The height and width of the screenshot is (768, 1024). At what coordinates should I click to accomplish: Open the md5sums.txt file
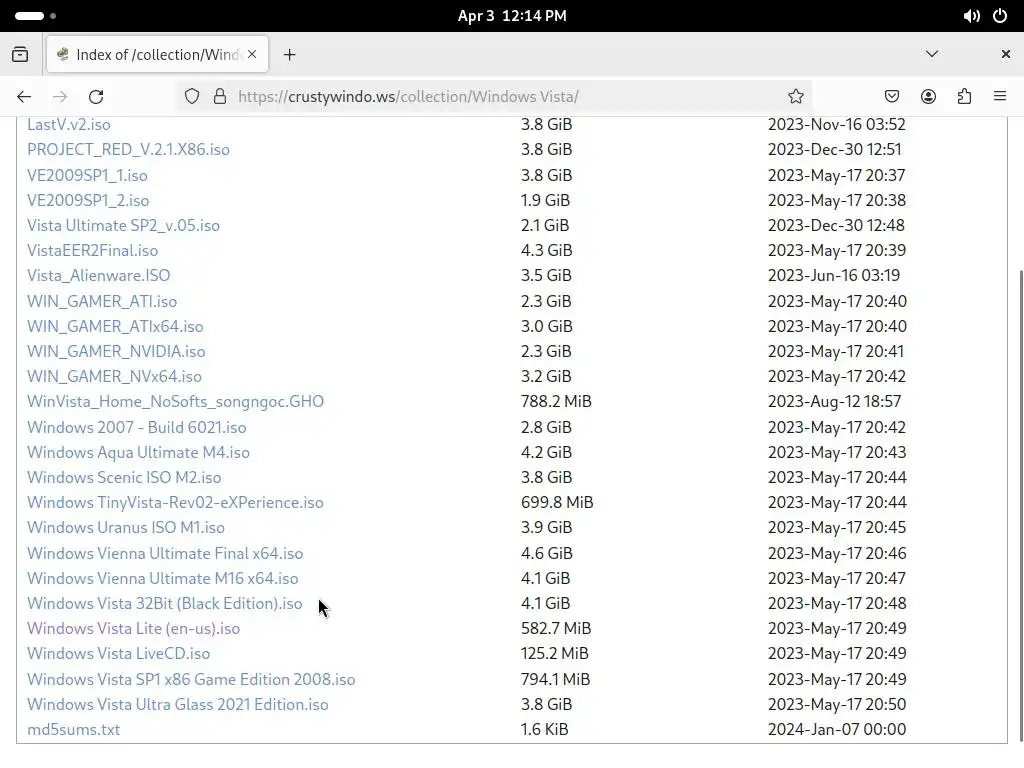(73, 729)
